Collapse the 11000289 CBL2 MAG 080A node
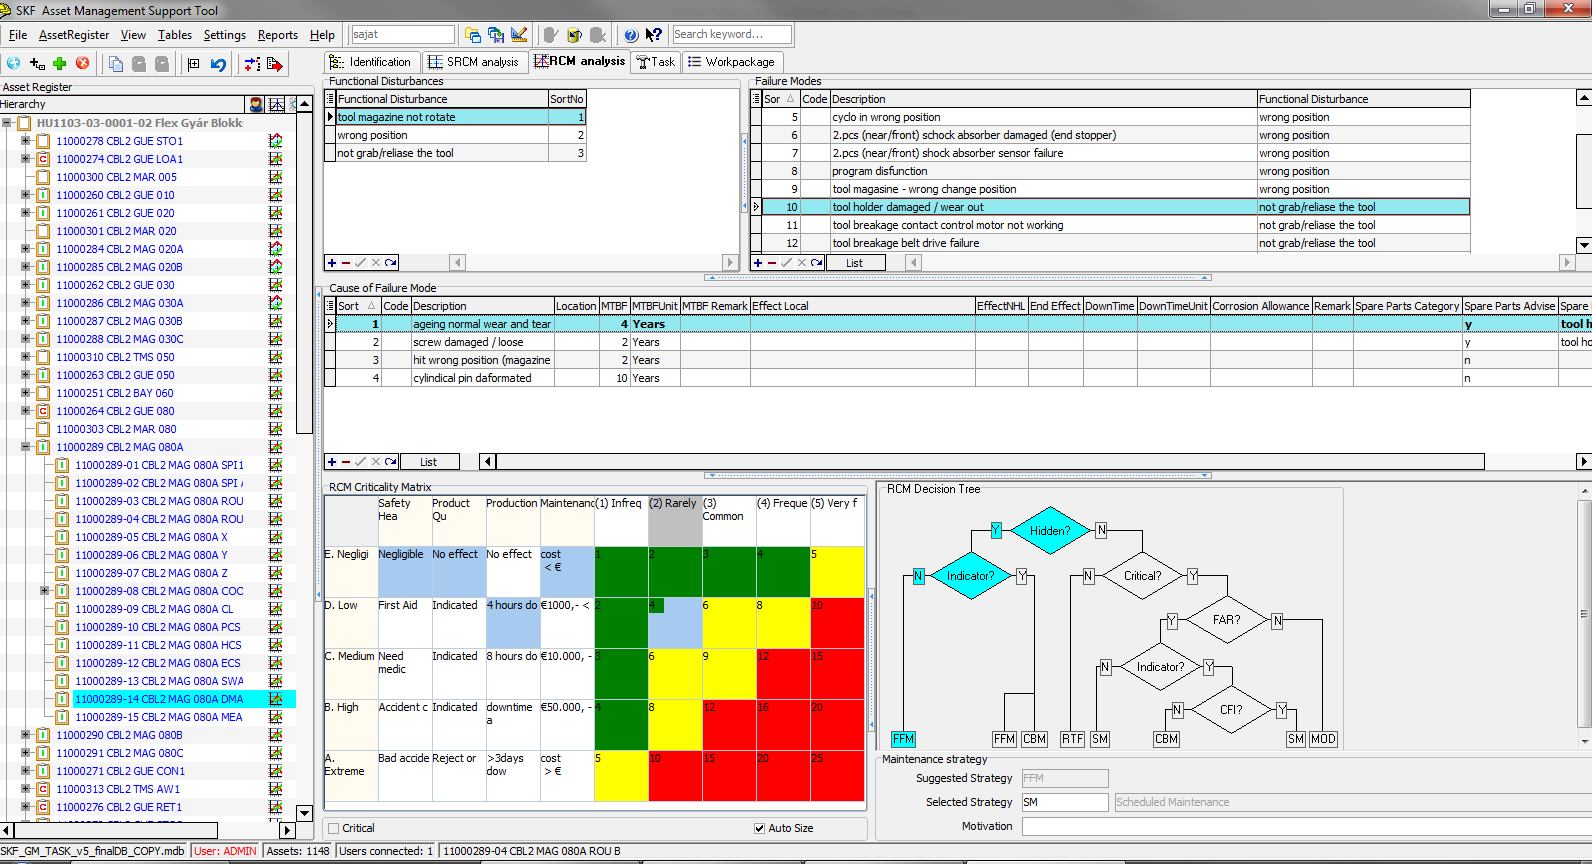Screen dimensions: 1592x864 point(26,447)
